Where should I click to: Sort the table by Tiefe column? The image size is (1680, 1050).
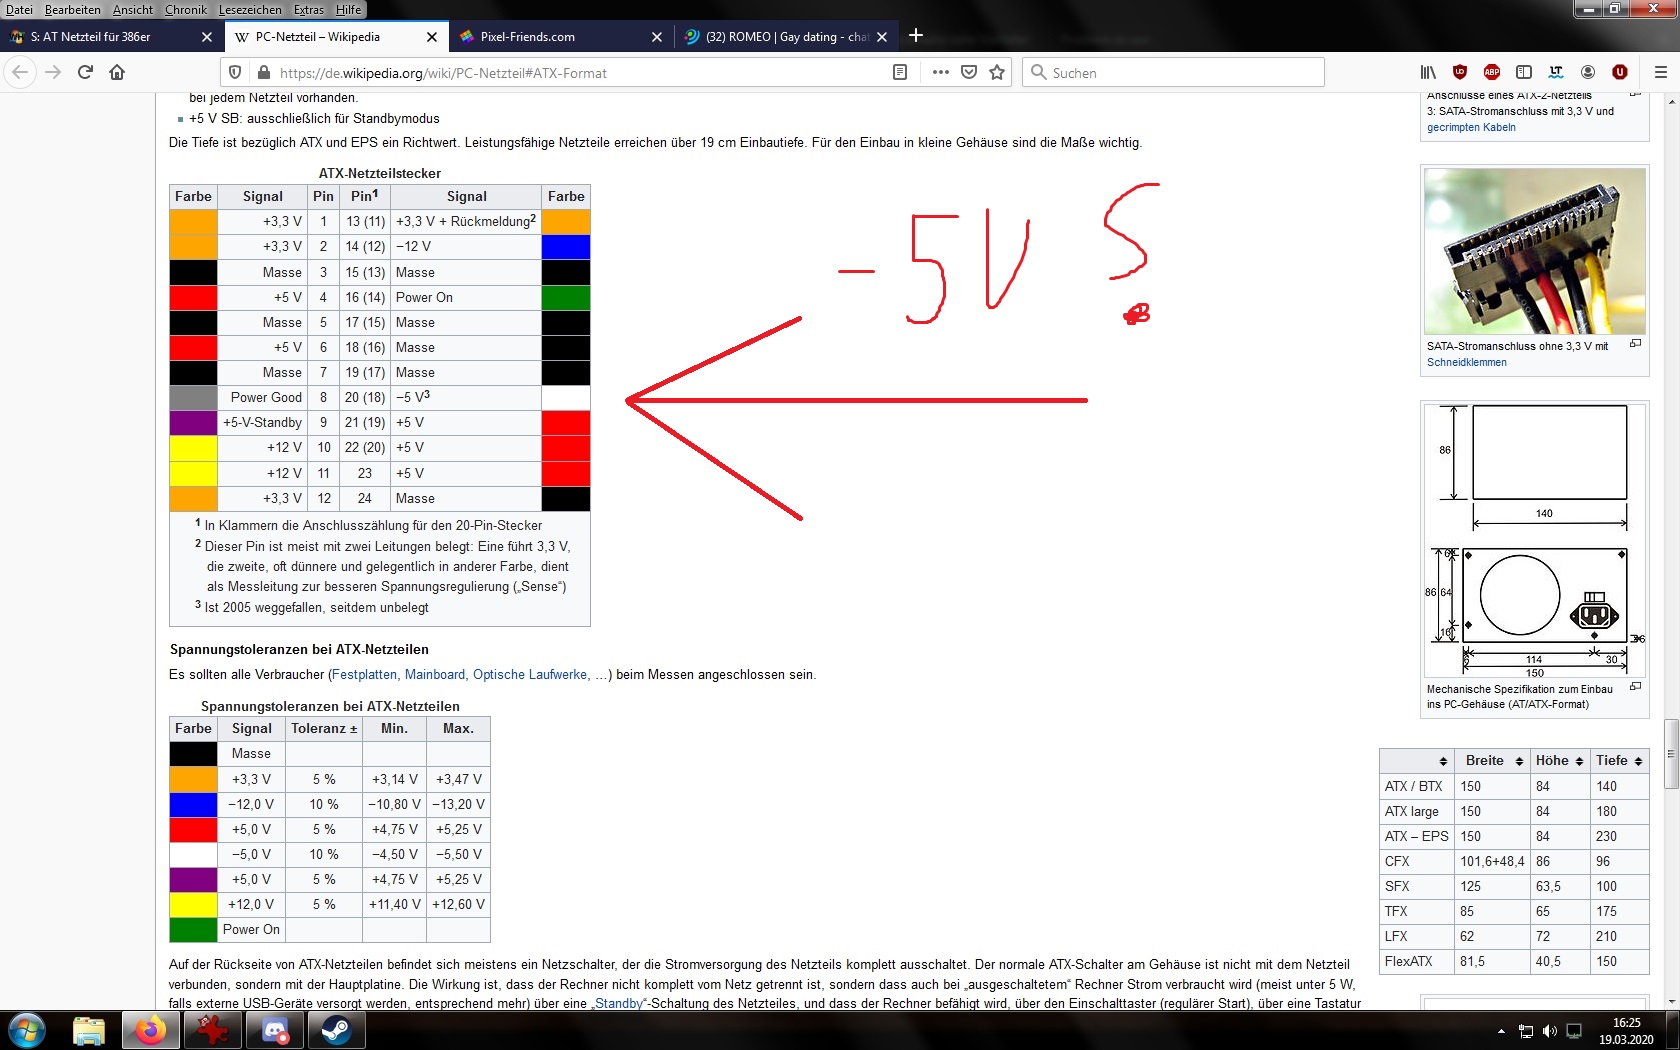click(1619, 761)
